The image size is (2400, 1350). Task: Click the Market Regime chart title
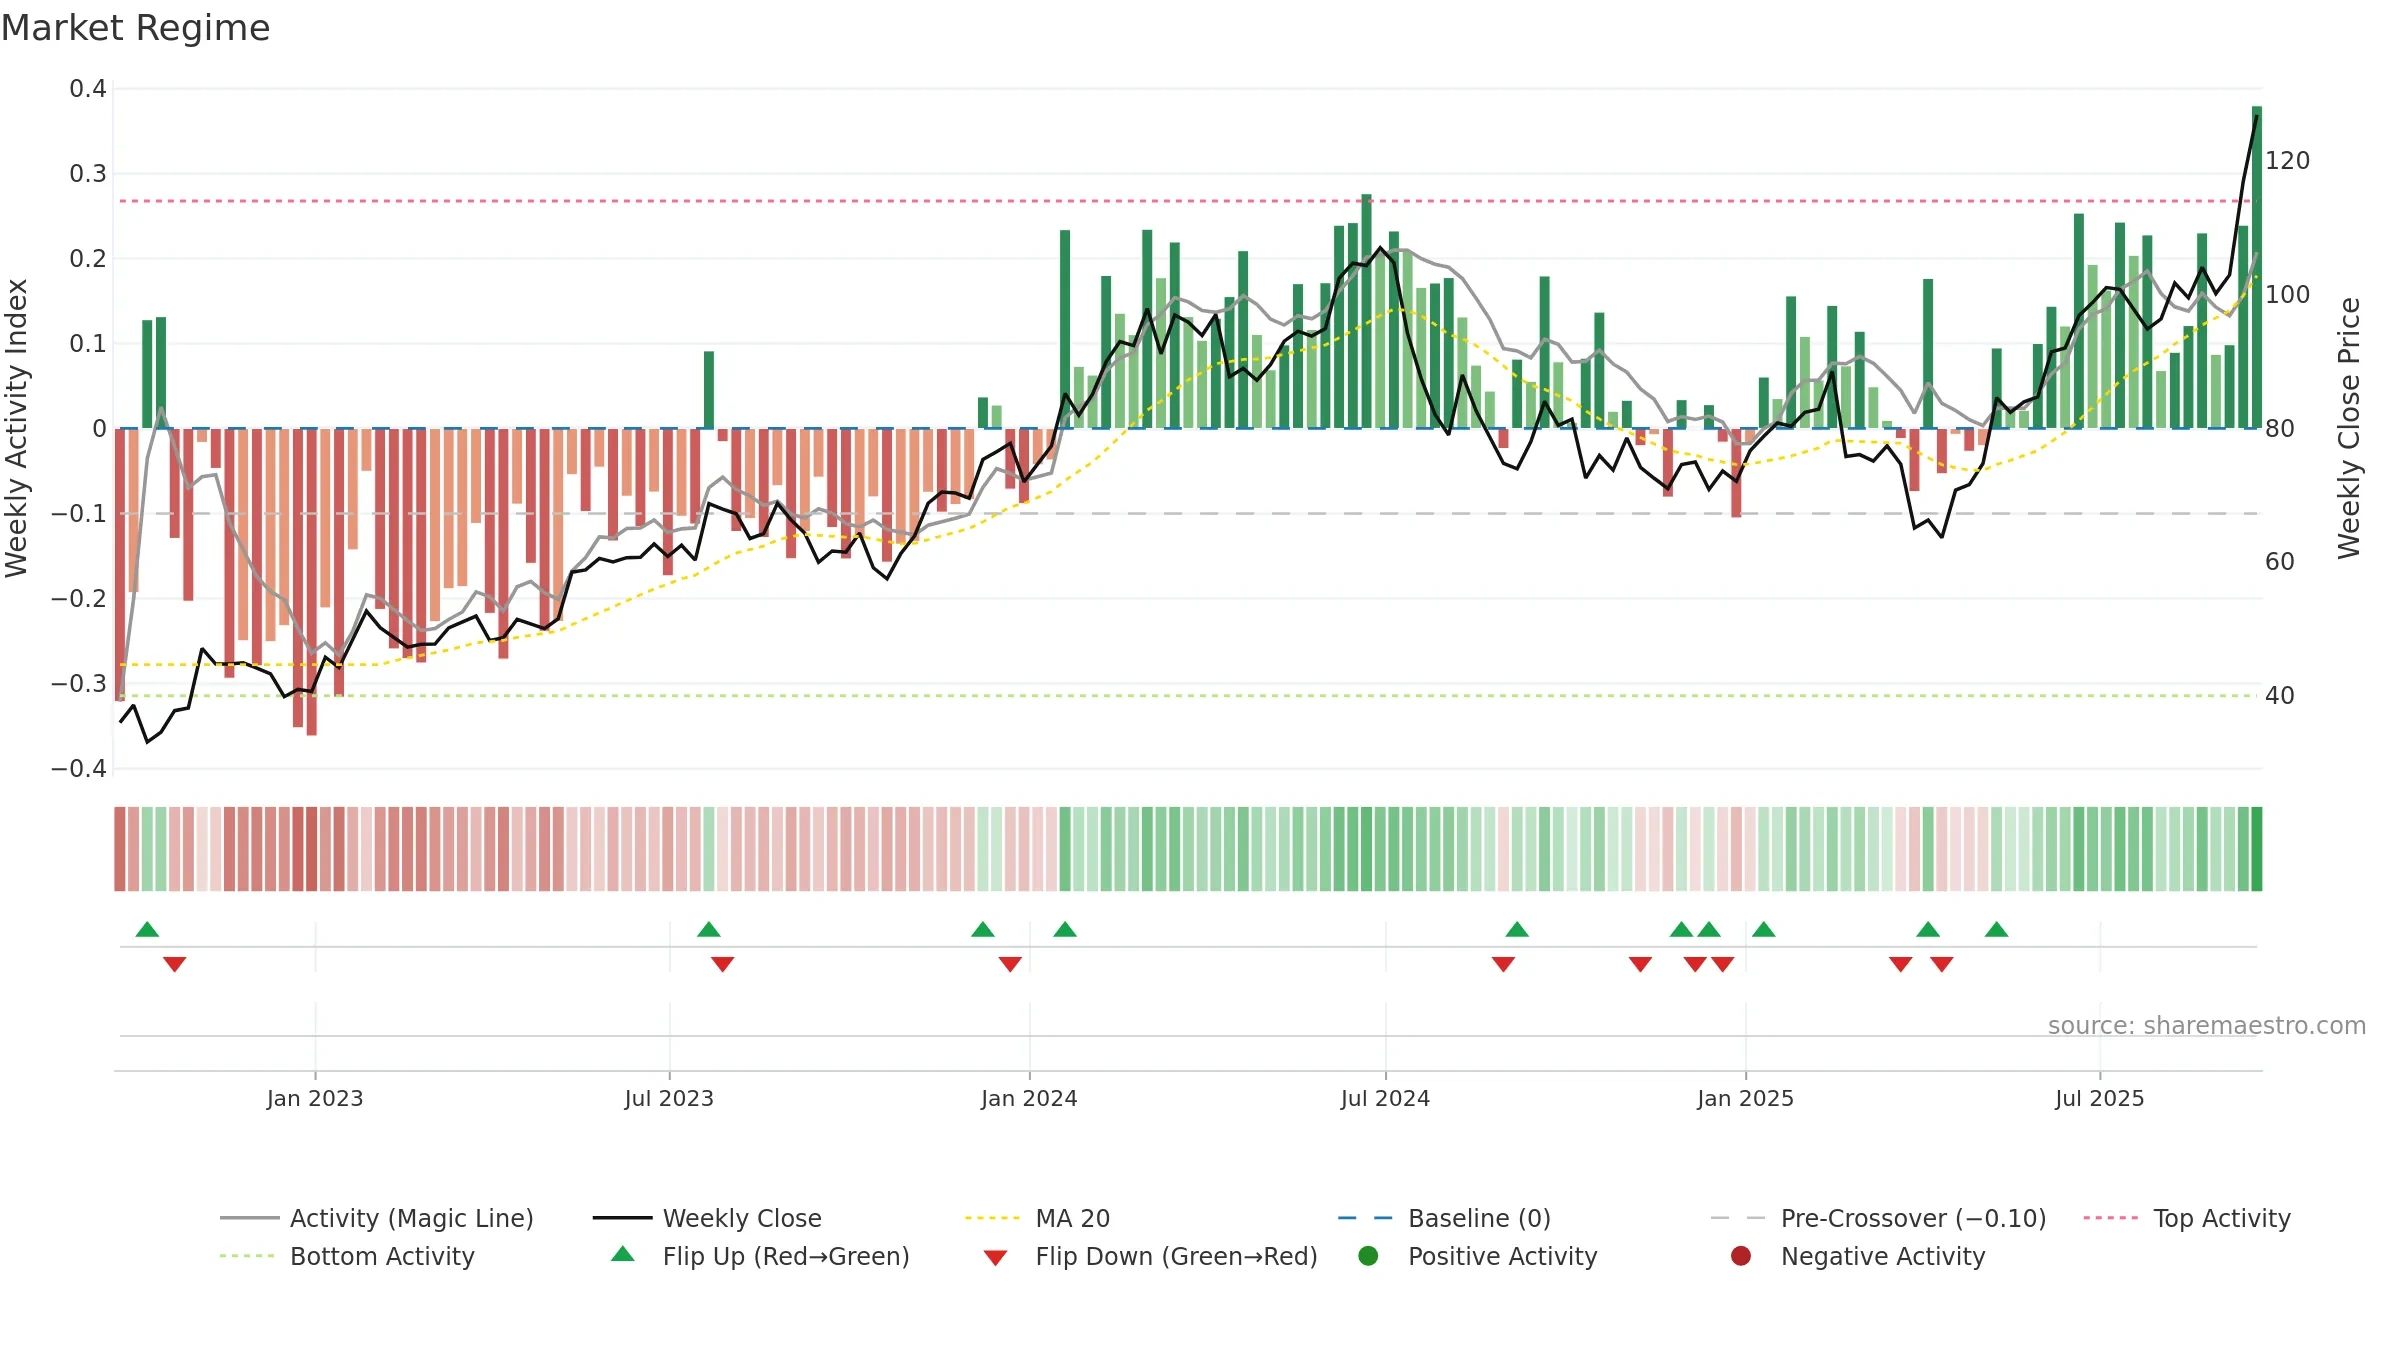[135, 28]
